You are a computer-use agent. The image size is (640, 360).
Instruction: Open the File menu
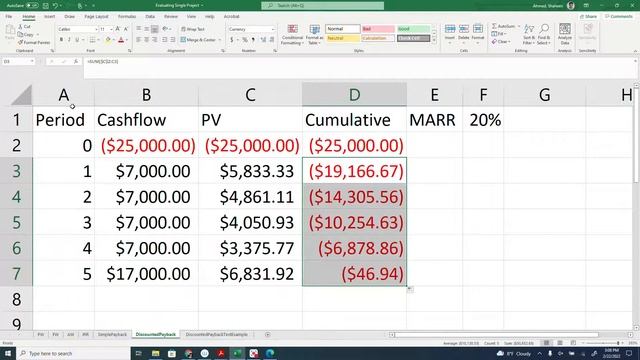pyautogui.click(x=9, y=16)
